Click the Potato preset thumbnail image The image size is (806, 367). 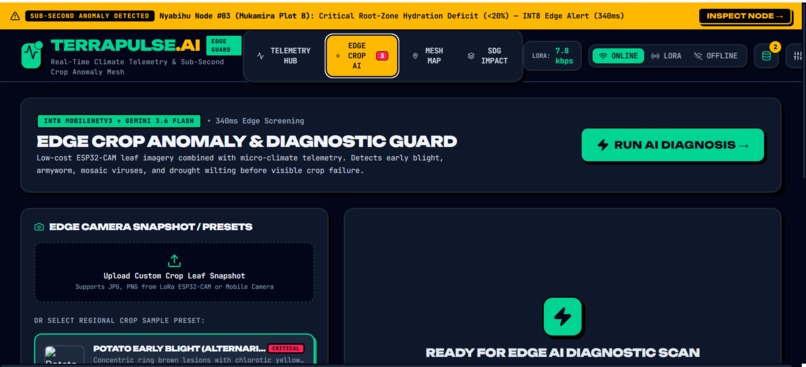(x=65, y=356)
